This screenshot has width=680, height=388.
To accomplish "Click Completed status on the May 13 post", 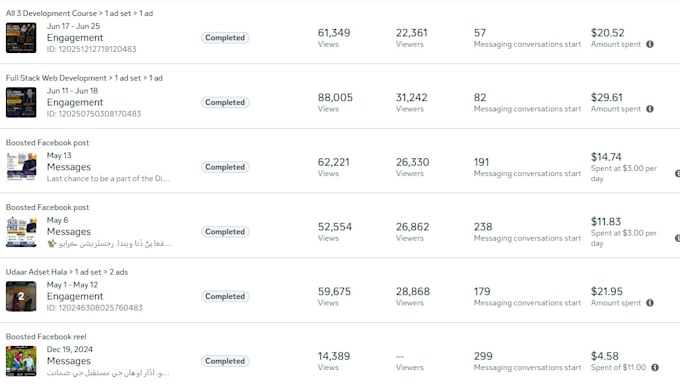I will [x=225, y=167].
